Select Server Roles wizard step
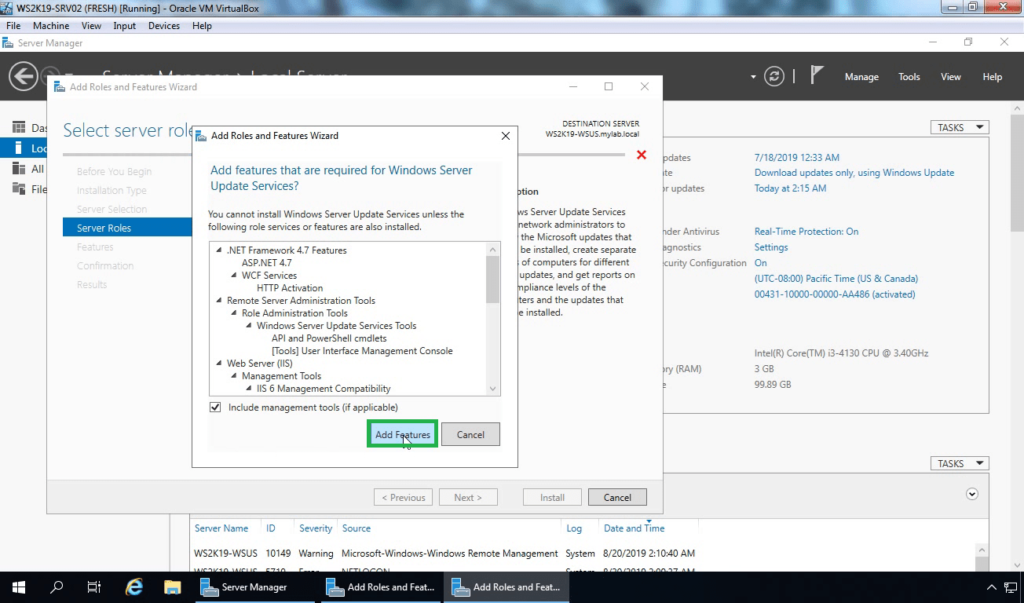The width and height of the screenshot is (1024, 603). (x=127, y=227)
